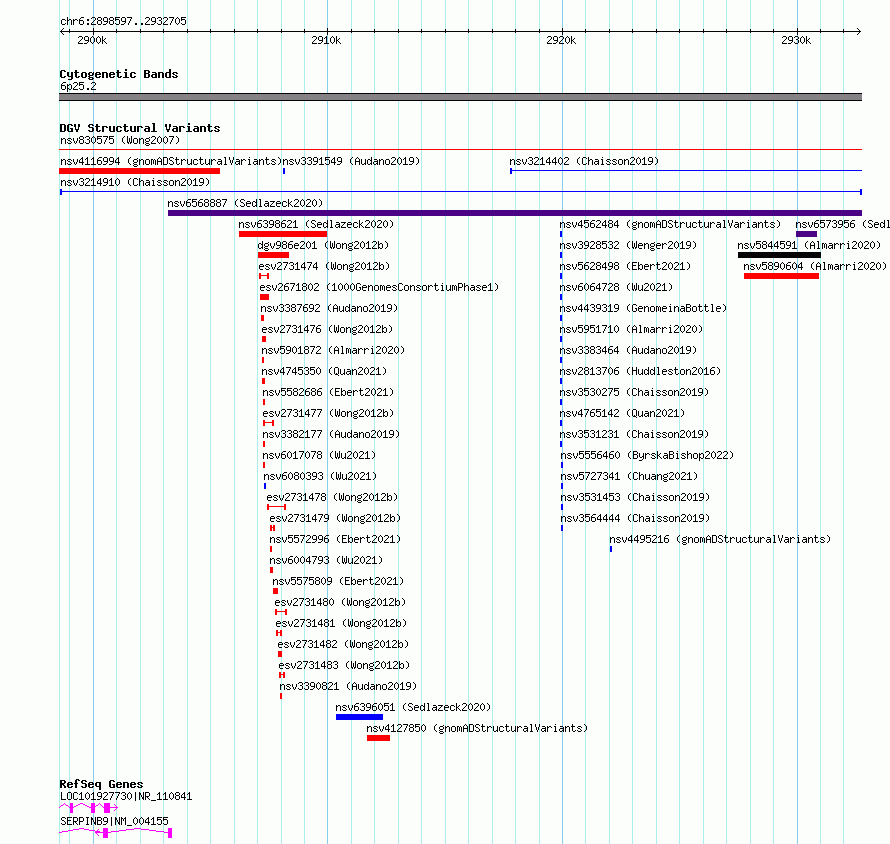Open nsv4562484 (gnomADStructuralVariants) label
This screenshot has height=844, width=890.
670,224
